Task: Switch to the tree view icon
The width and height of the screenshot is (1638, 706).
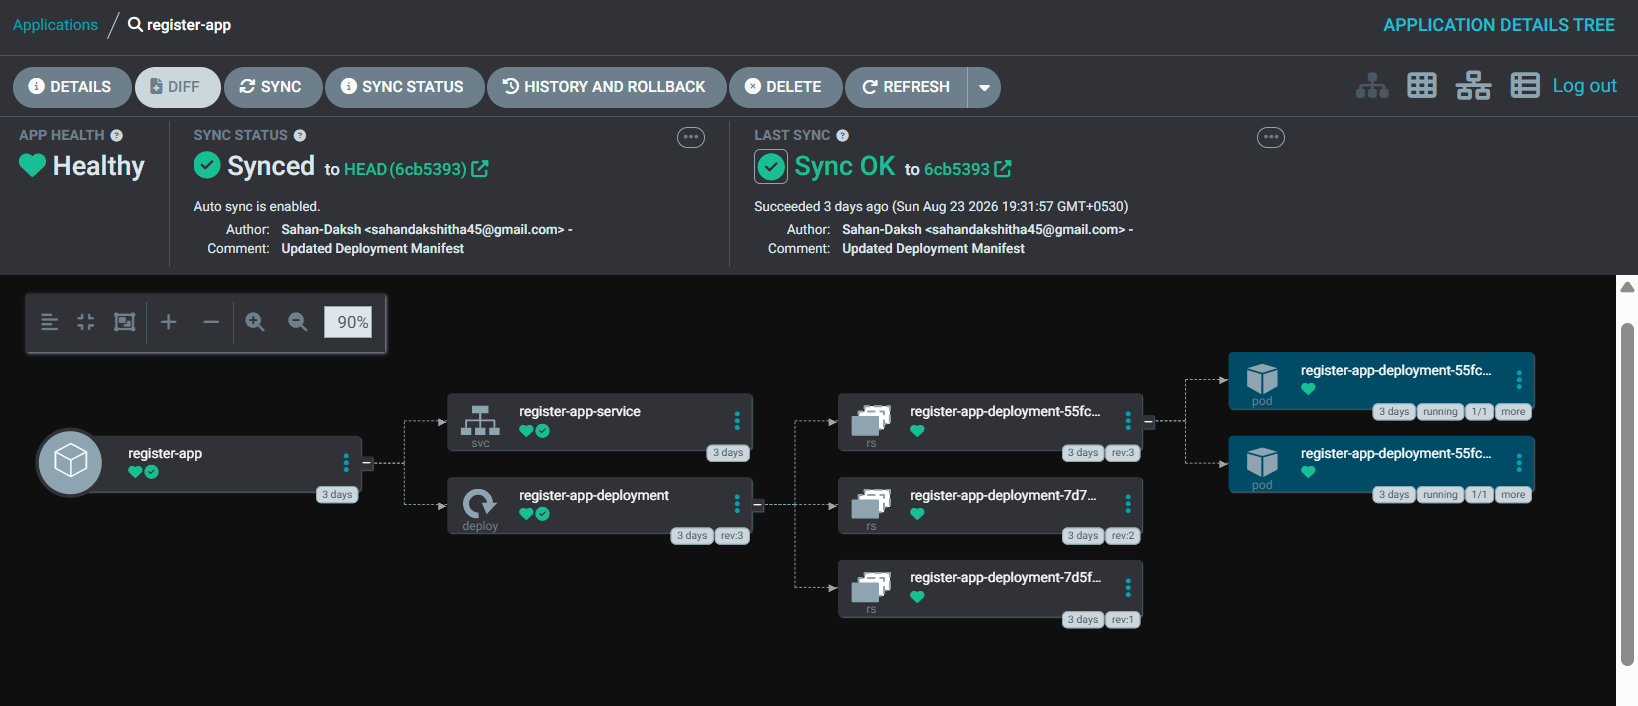Action: pyautogui.click(x=1372, y=86)
